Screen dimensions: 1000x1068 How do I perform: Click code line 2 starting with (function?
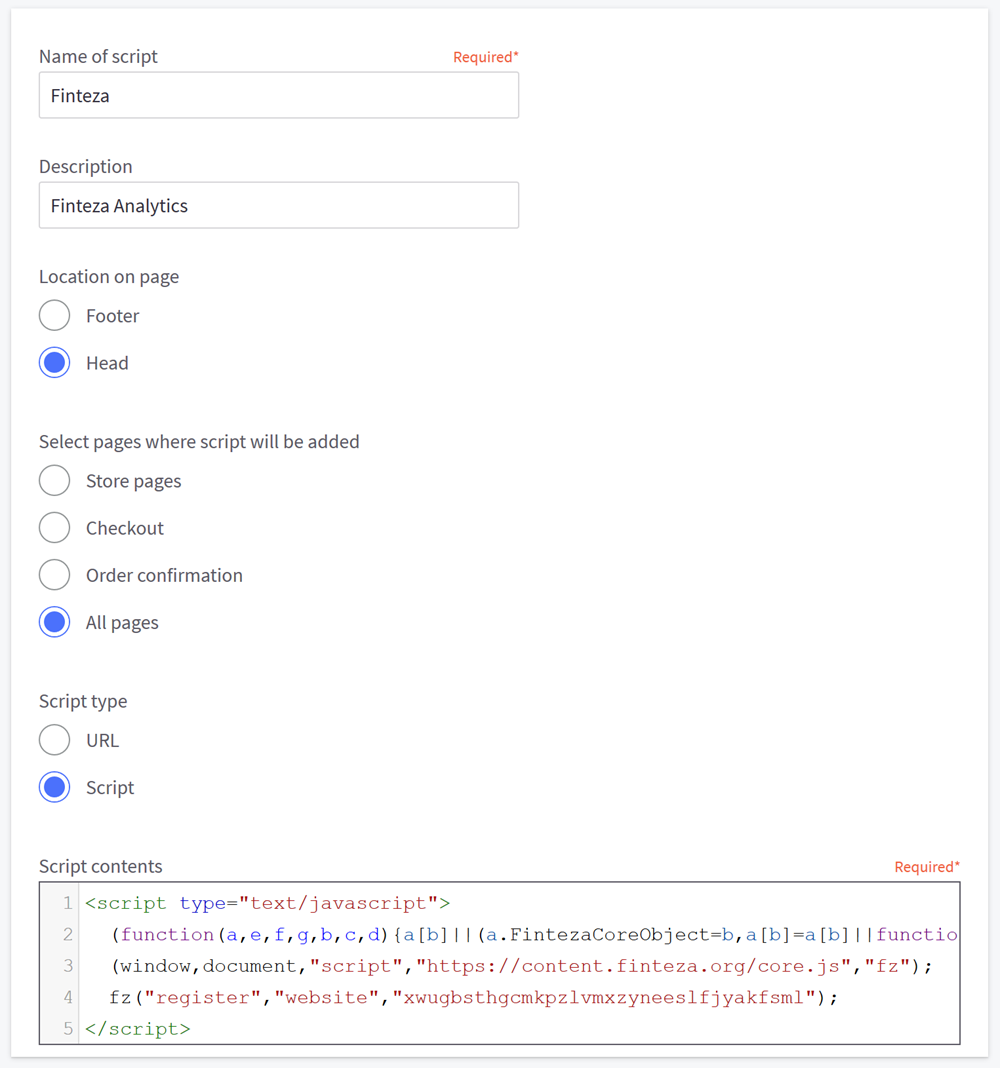[534, 934]
